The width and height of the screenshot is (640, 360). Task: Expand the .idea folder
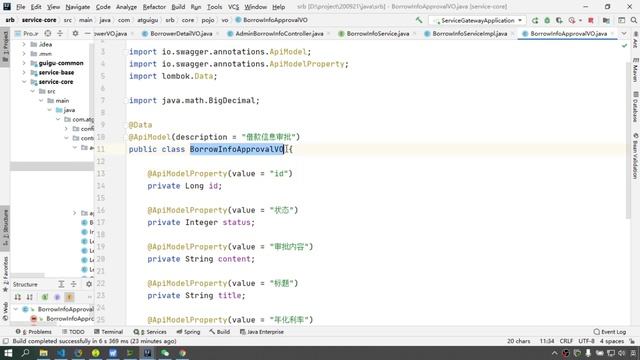24,44
